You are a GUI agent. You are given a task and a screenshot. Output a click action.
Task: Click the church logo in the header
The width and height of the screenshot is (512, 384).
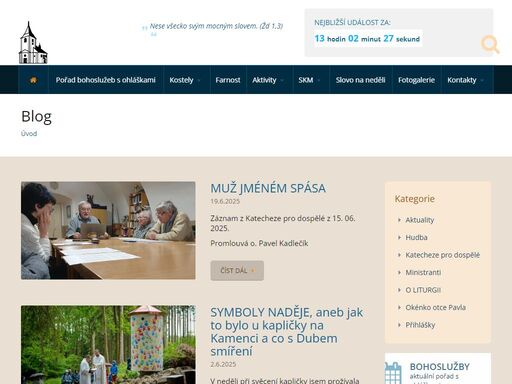tap(33, 42)
